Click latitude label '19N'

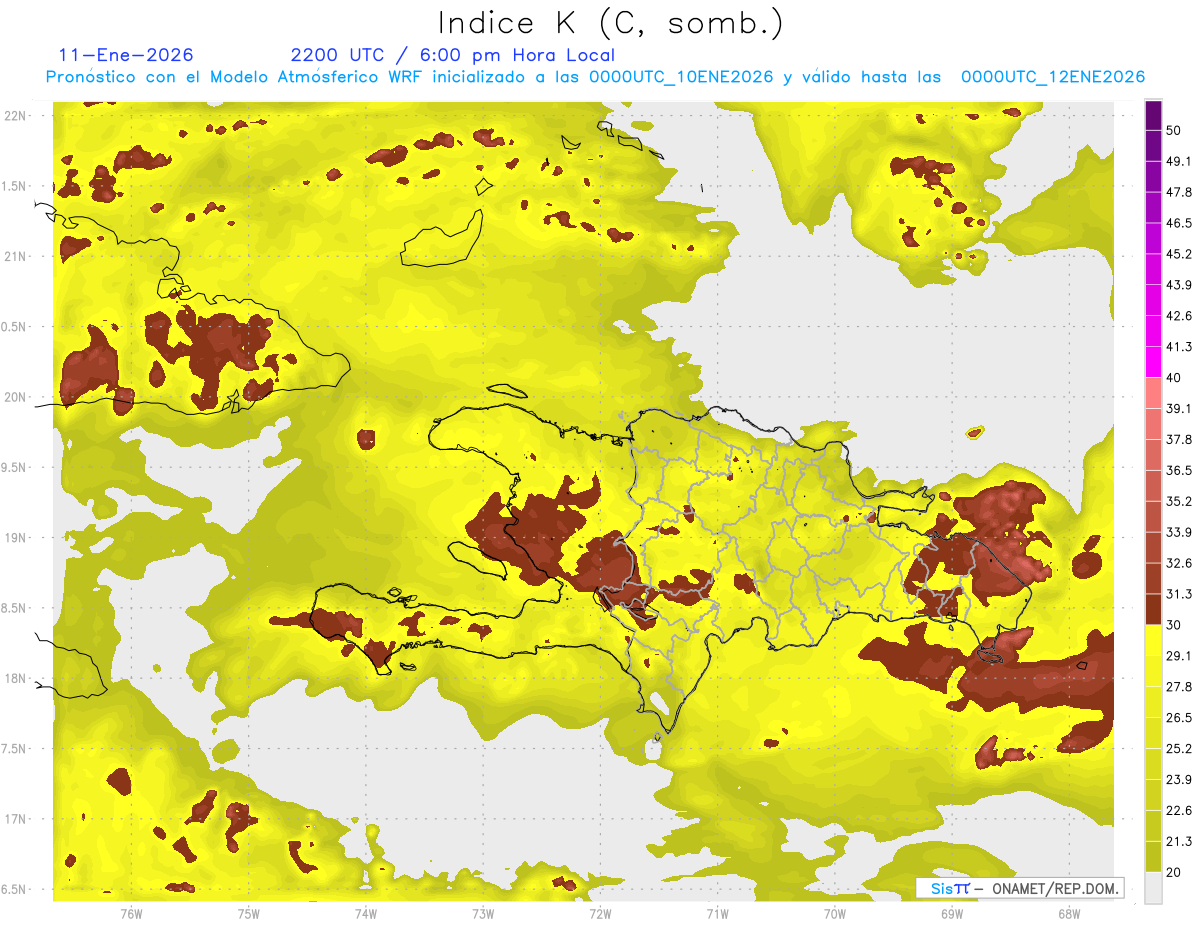[16, 538]
